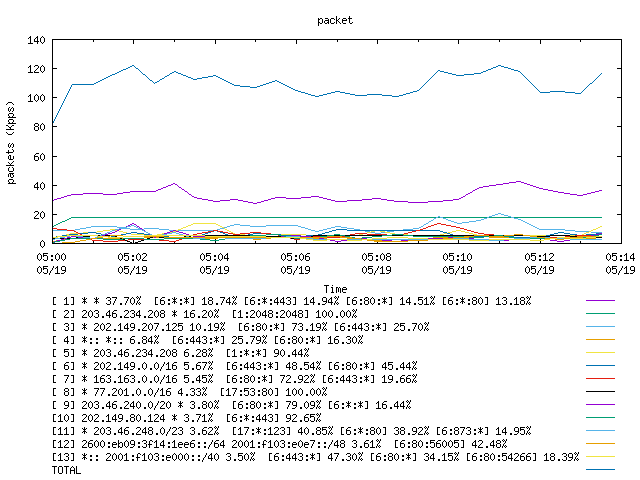Screen dimensions: 640x480
Task: Click "[6:80:*] 72.92%" in row 7
Action: pos(270,379)
